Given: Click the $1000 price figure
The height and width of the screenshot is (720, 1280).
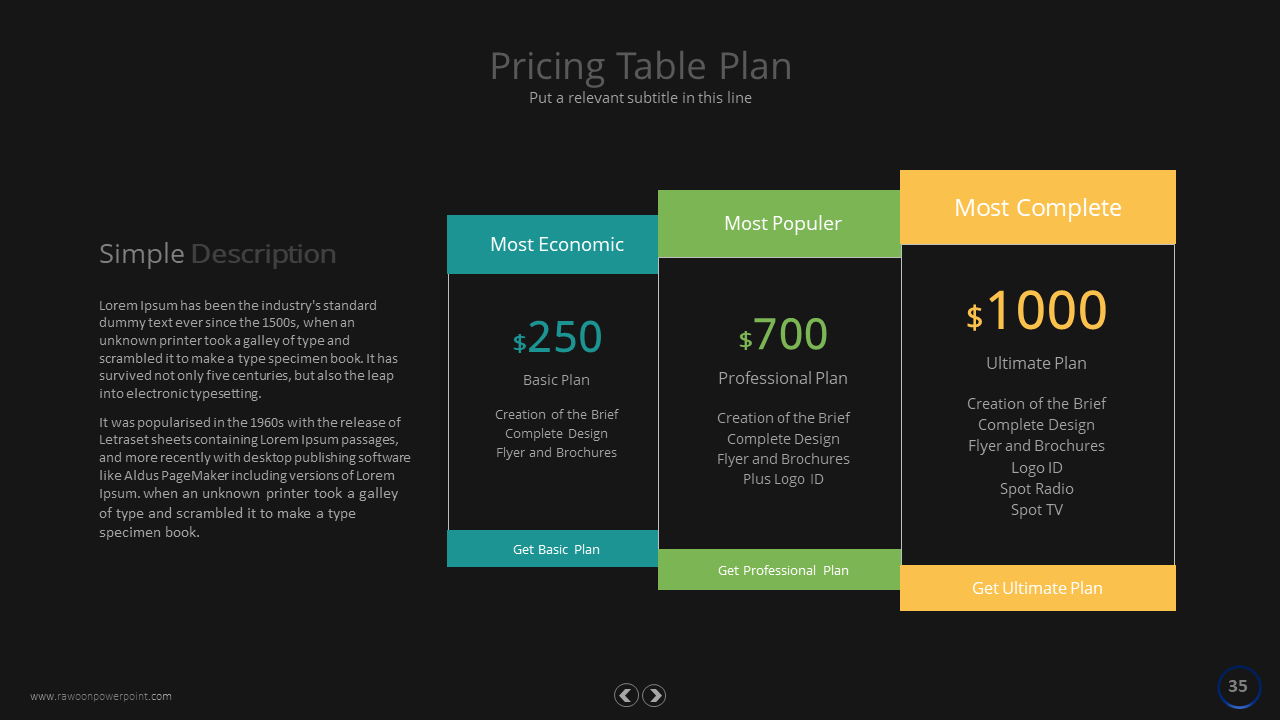Looking at the screenshot, I should 1037,311.
